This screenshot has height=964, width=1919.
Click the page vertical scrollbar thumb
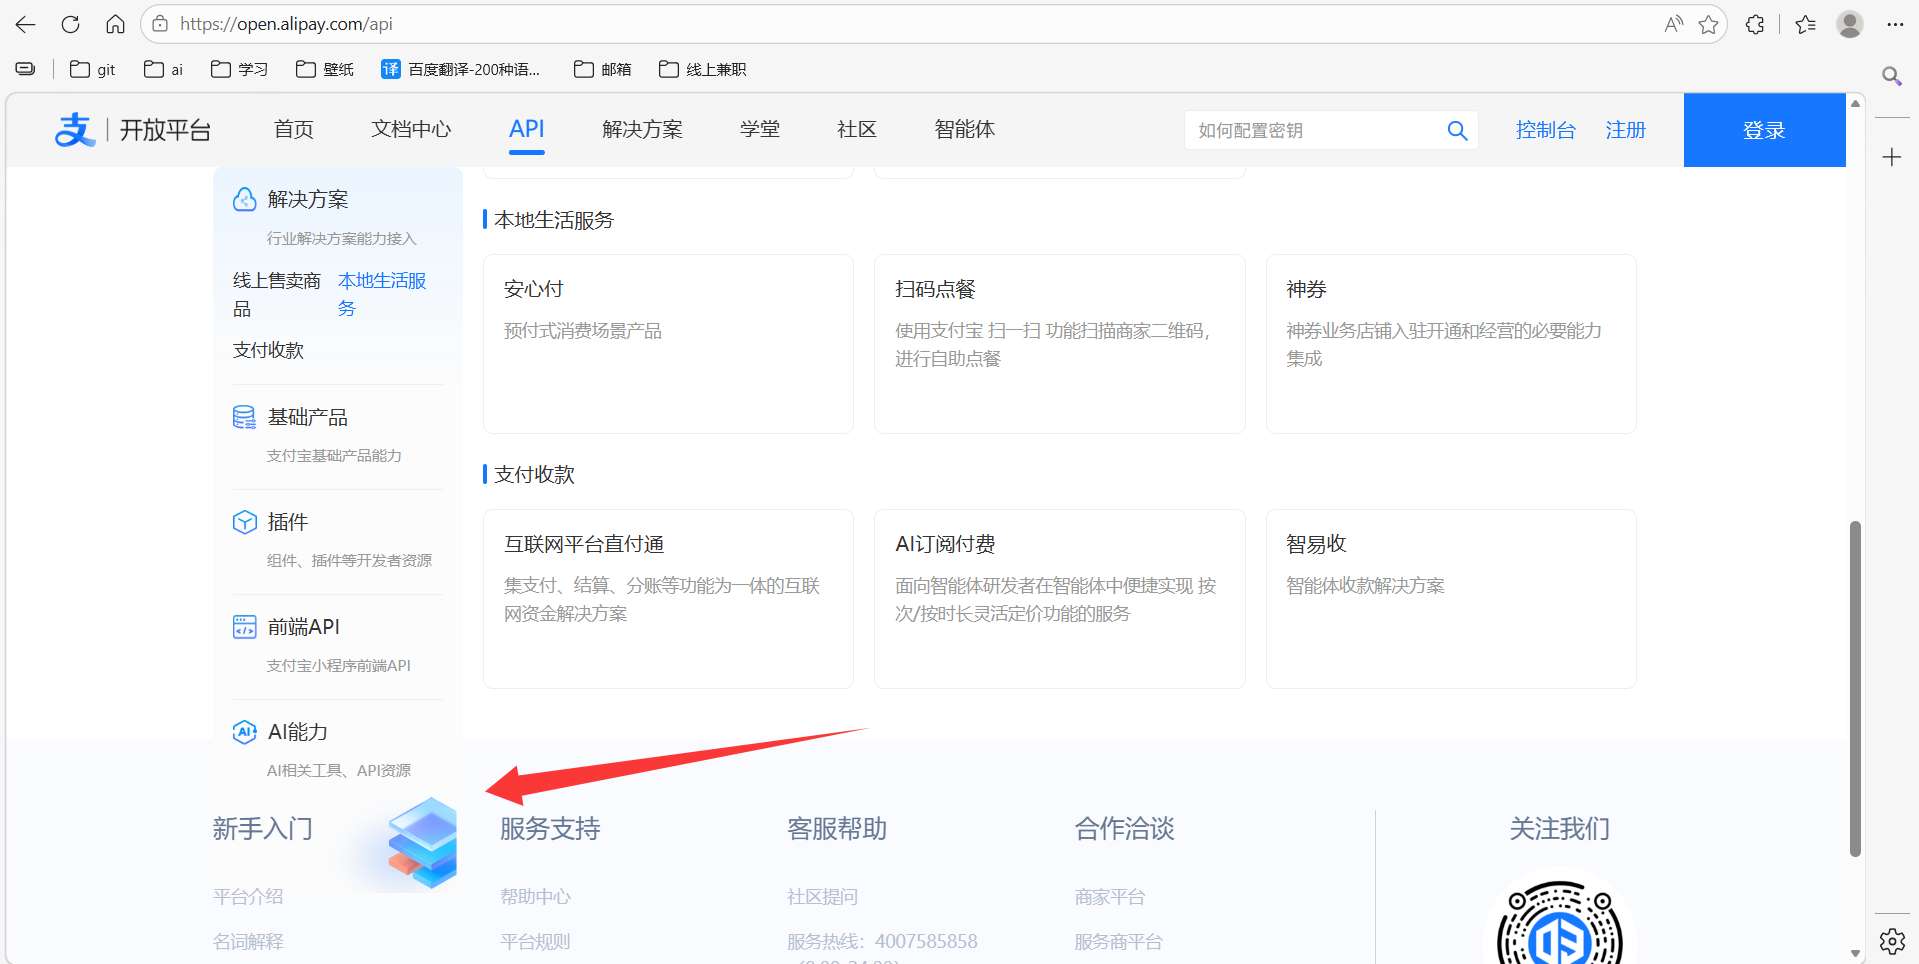point(1855,689)
